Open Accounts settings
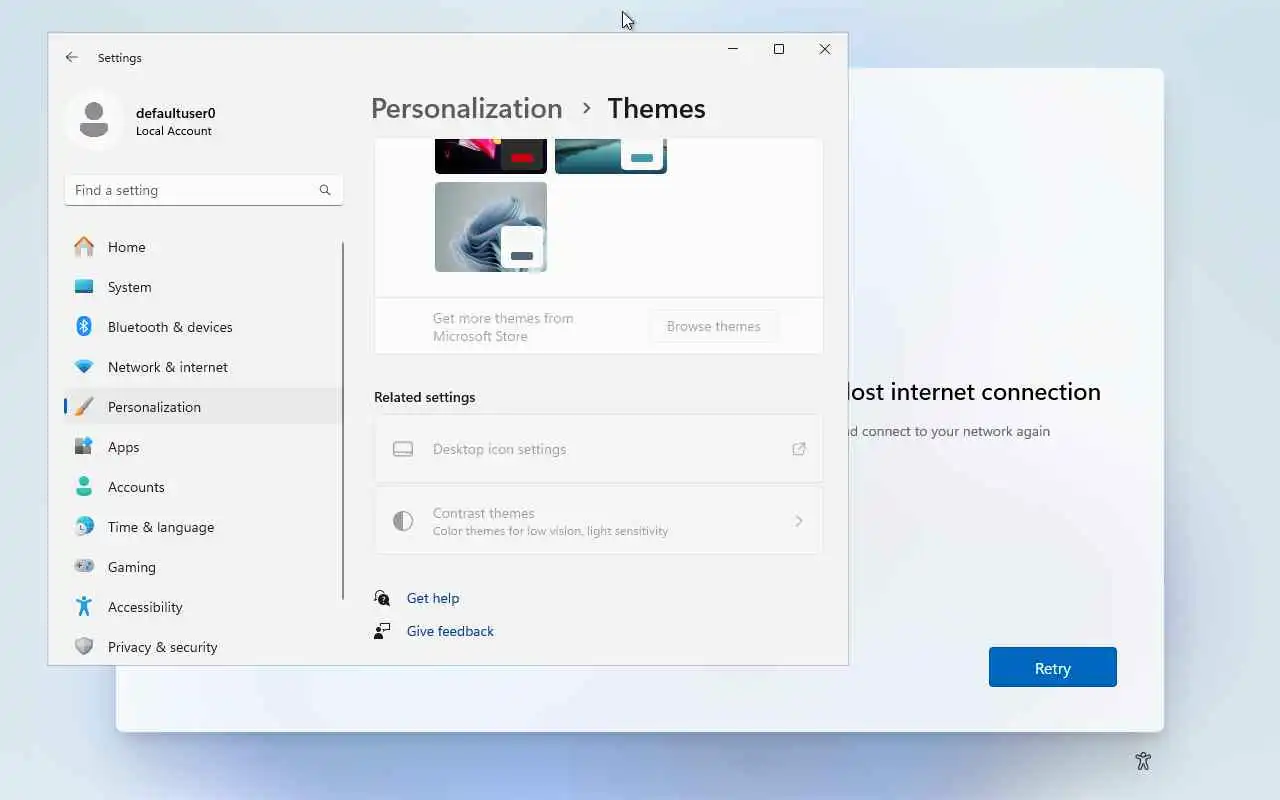Image resolution: width=1280 pixels, height=800 pixels. [203, 487]
